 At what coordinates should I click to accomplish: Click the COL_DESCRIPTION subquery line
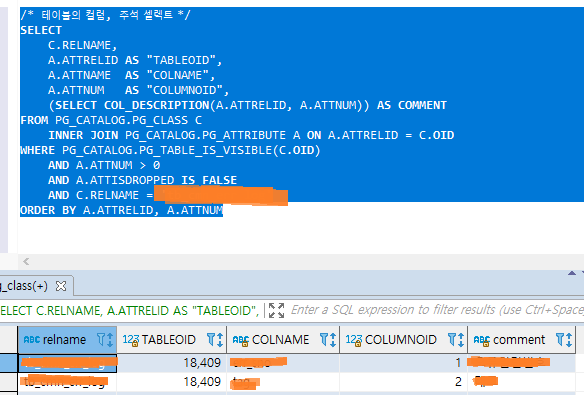247,105
